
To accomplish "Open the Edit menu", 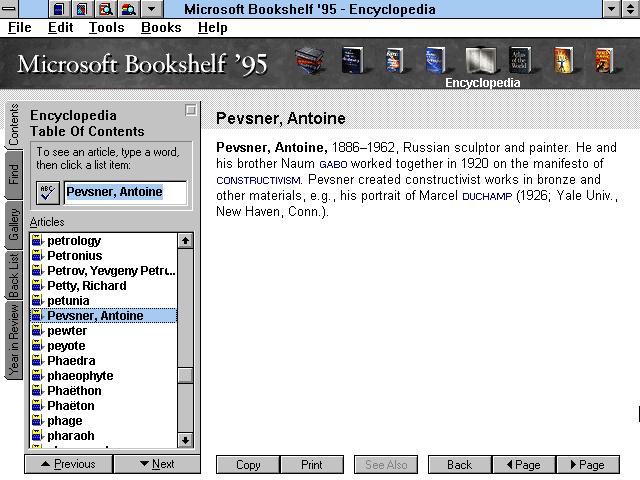I will pyautogui.click(x=60, y=27).
